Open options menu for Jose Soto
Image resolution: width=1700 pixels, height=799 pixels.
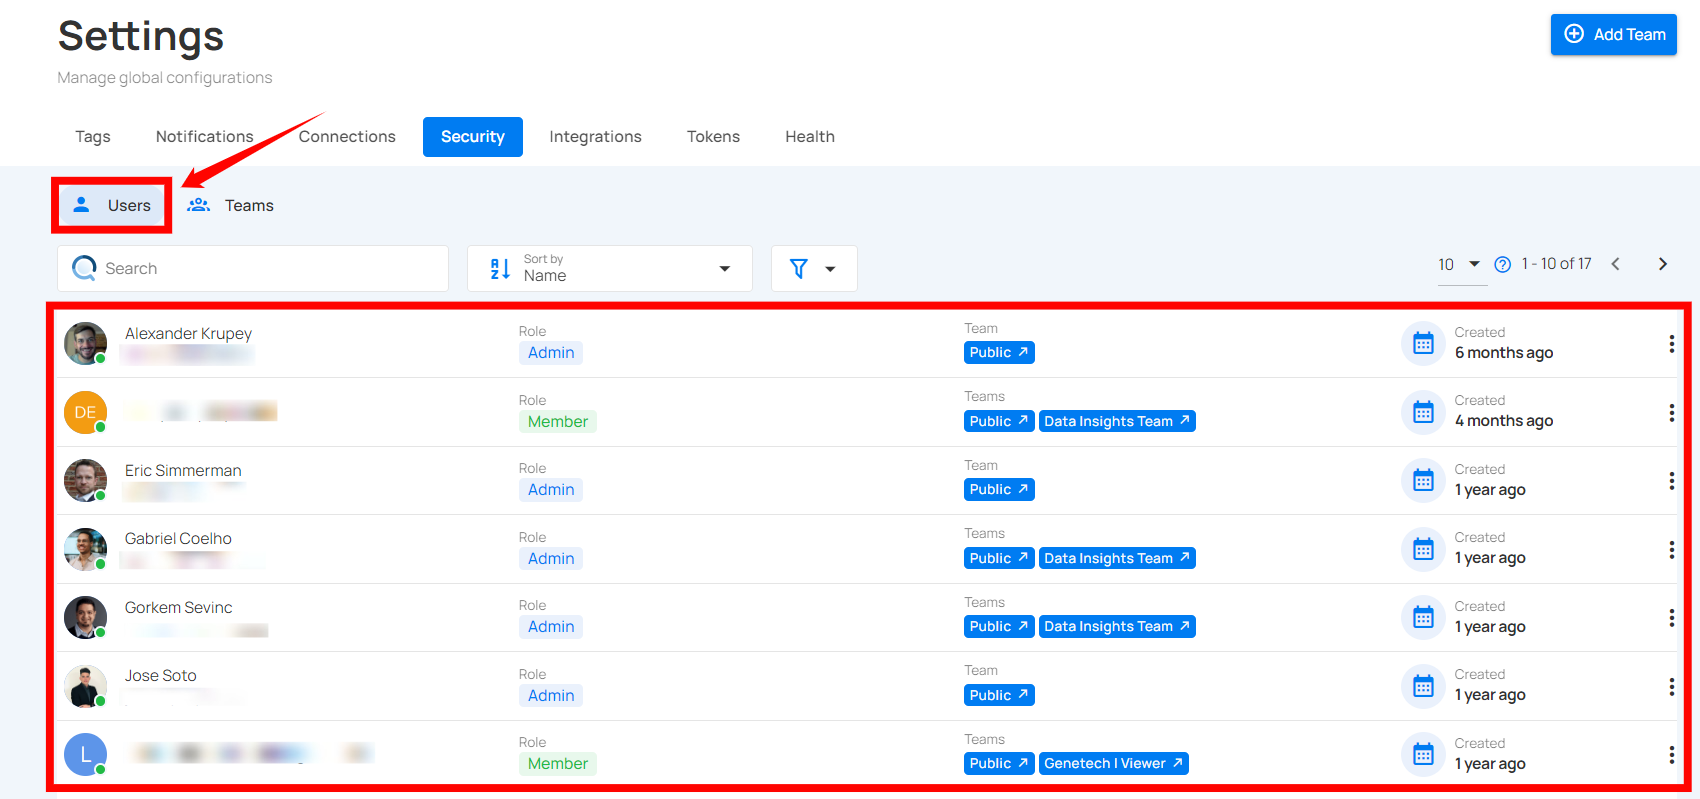(1671, 687)
